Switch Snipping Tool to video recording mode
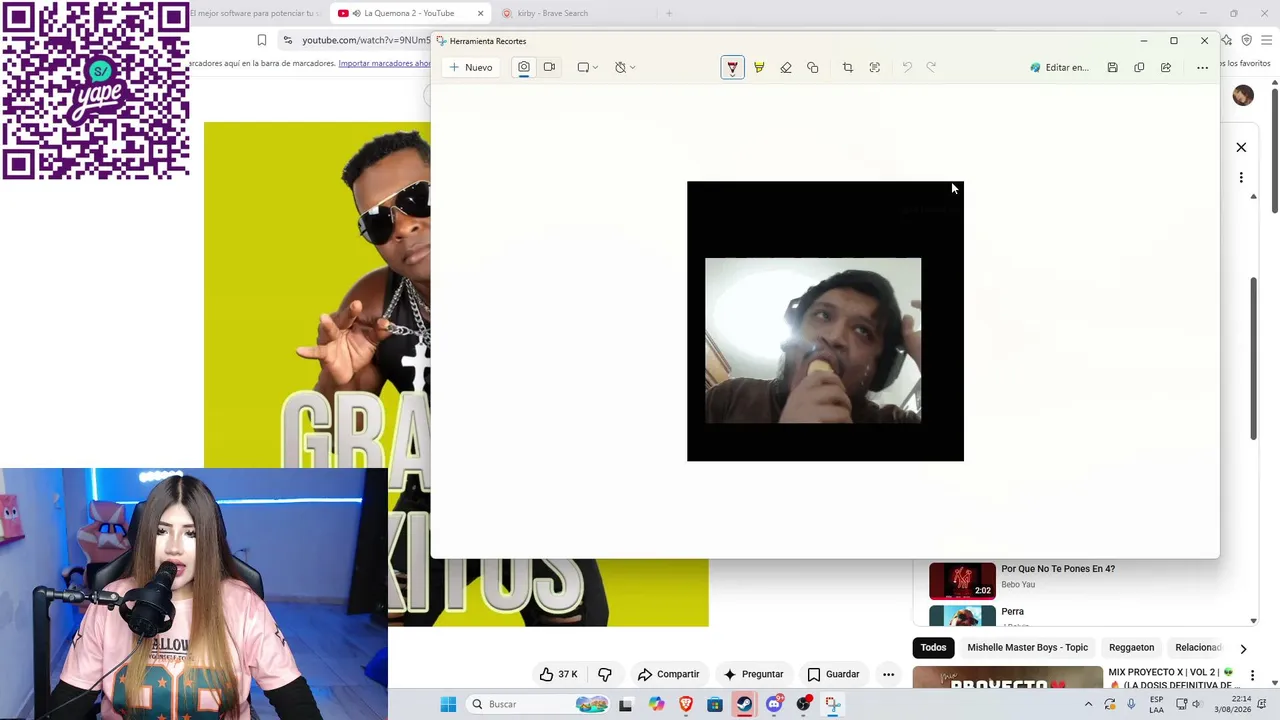 (x=549, y=67)
